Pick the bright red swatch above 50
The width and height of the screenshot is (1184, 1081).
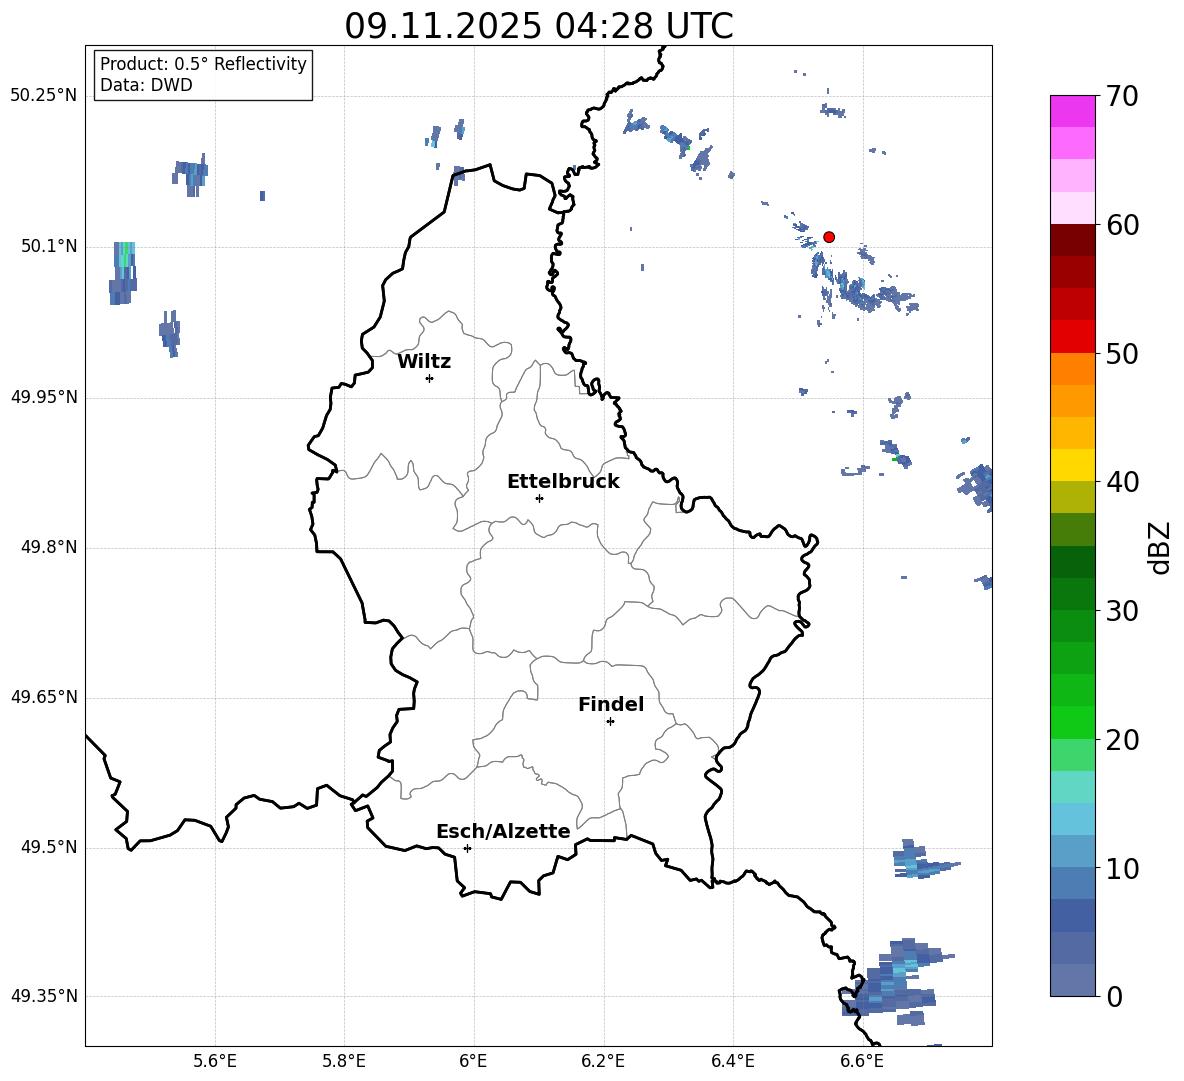1073,336
